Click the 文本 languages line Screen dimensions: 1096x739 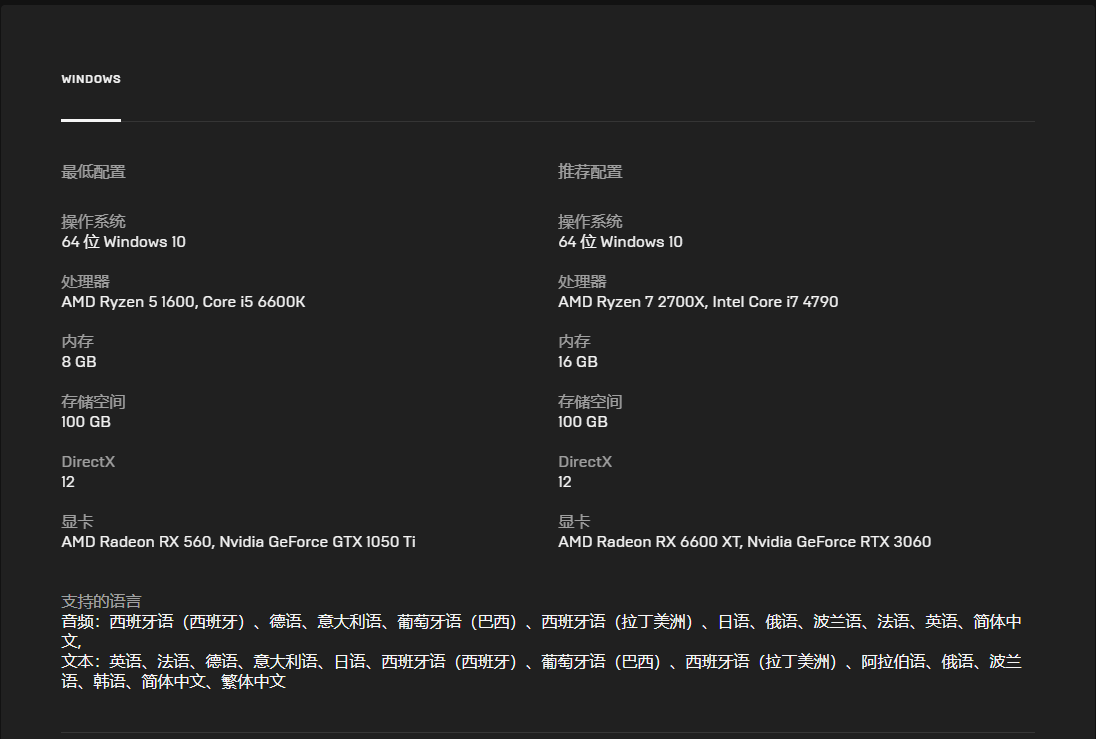pyautogui.click(x=542, y=671)
